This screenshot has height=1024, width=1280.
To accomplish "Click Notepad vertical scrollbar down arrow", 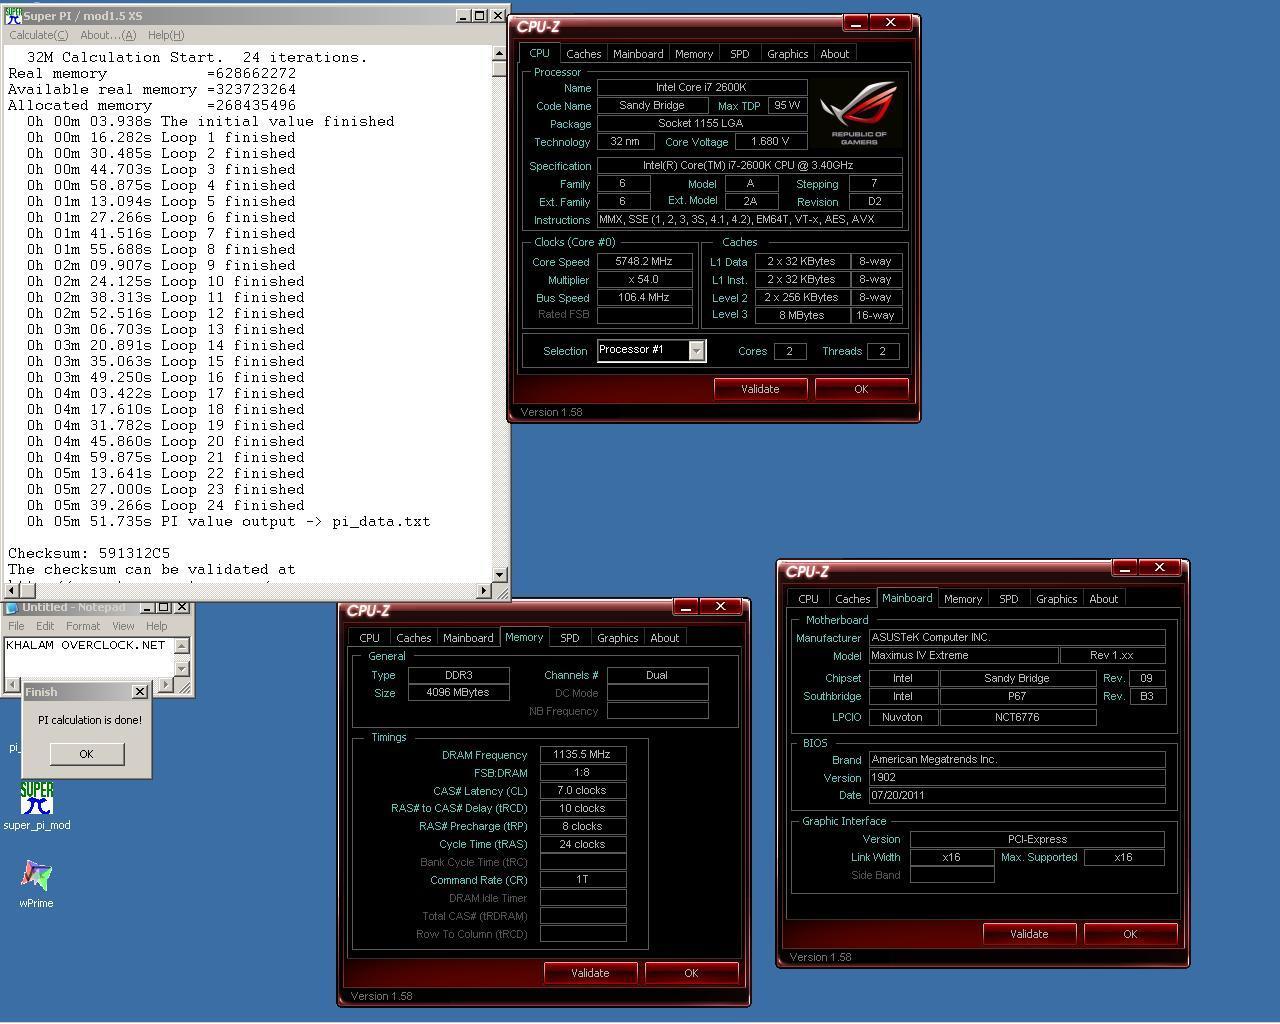I will [x=182, y=668].
